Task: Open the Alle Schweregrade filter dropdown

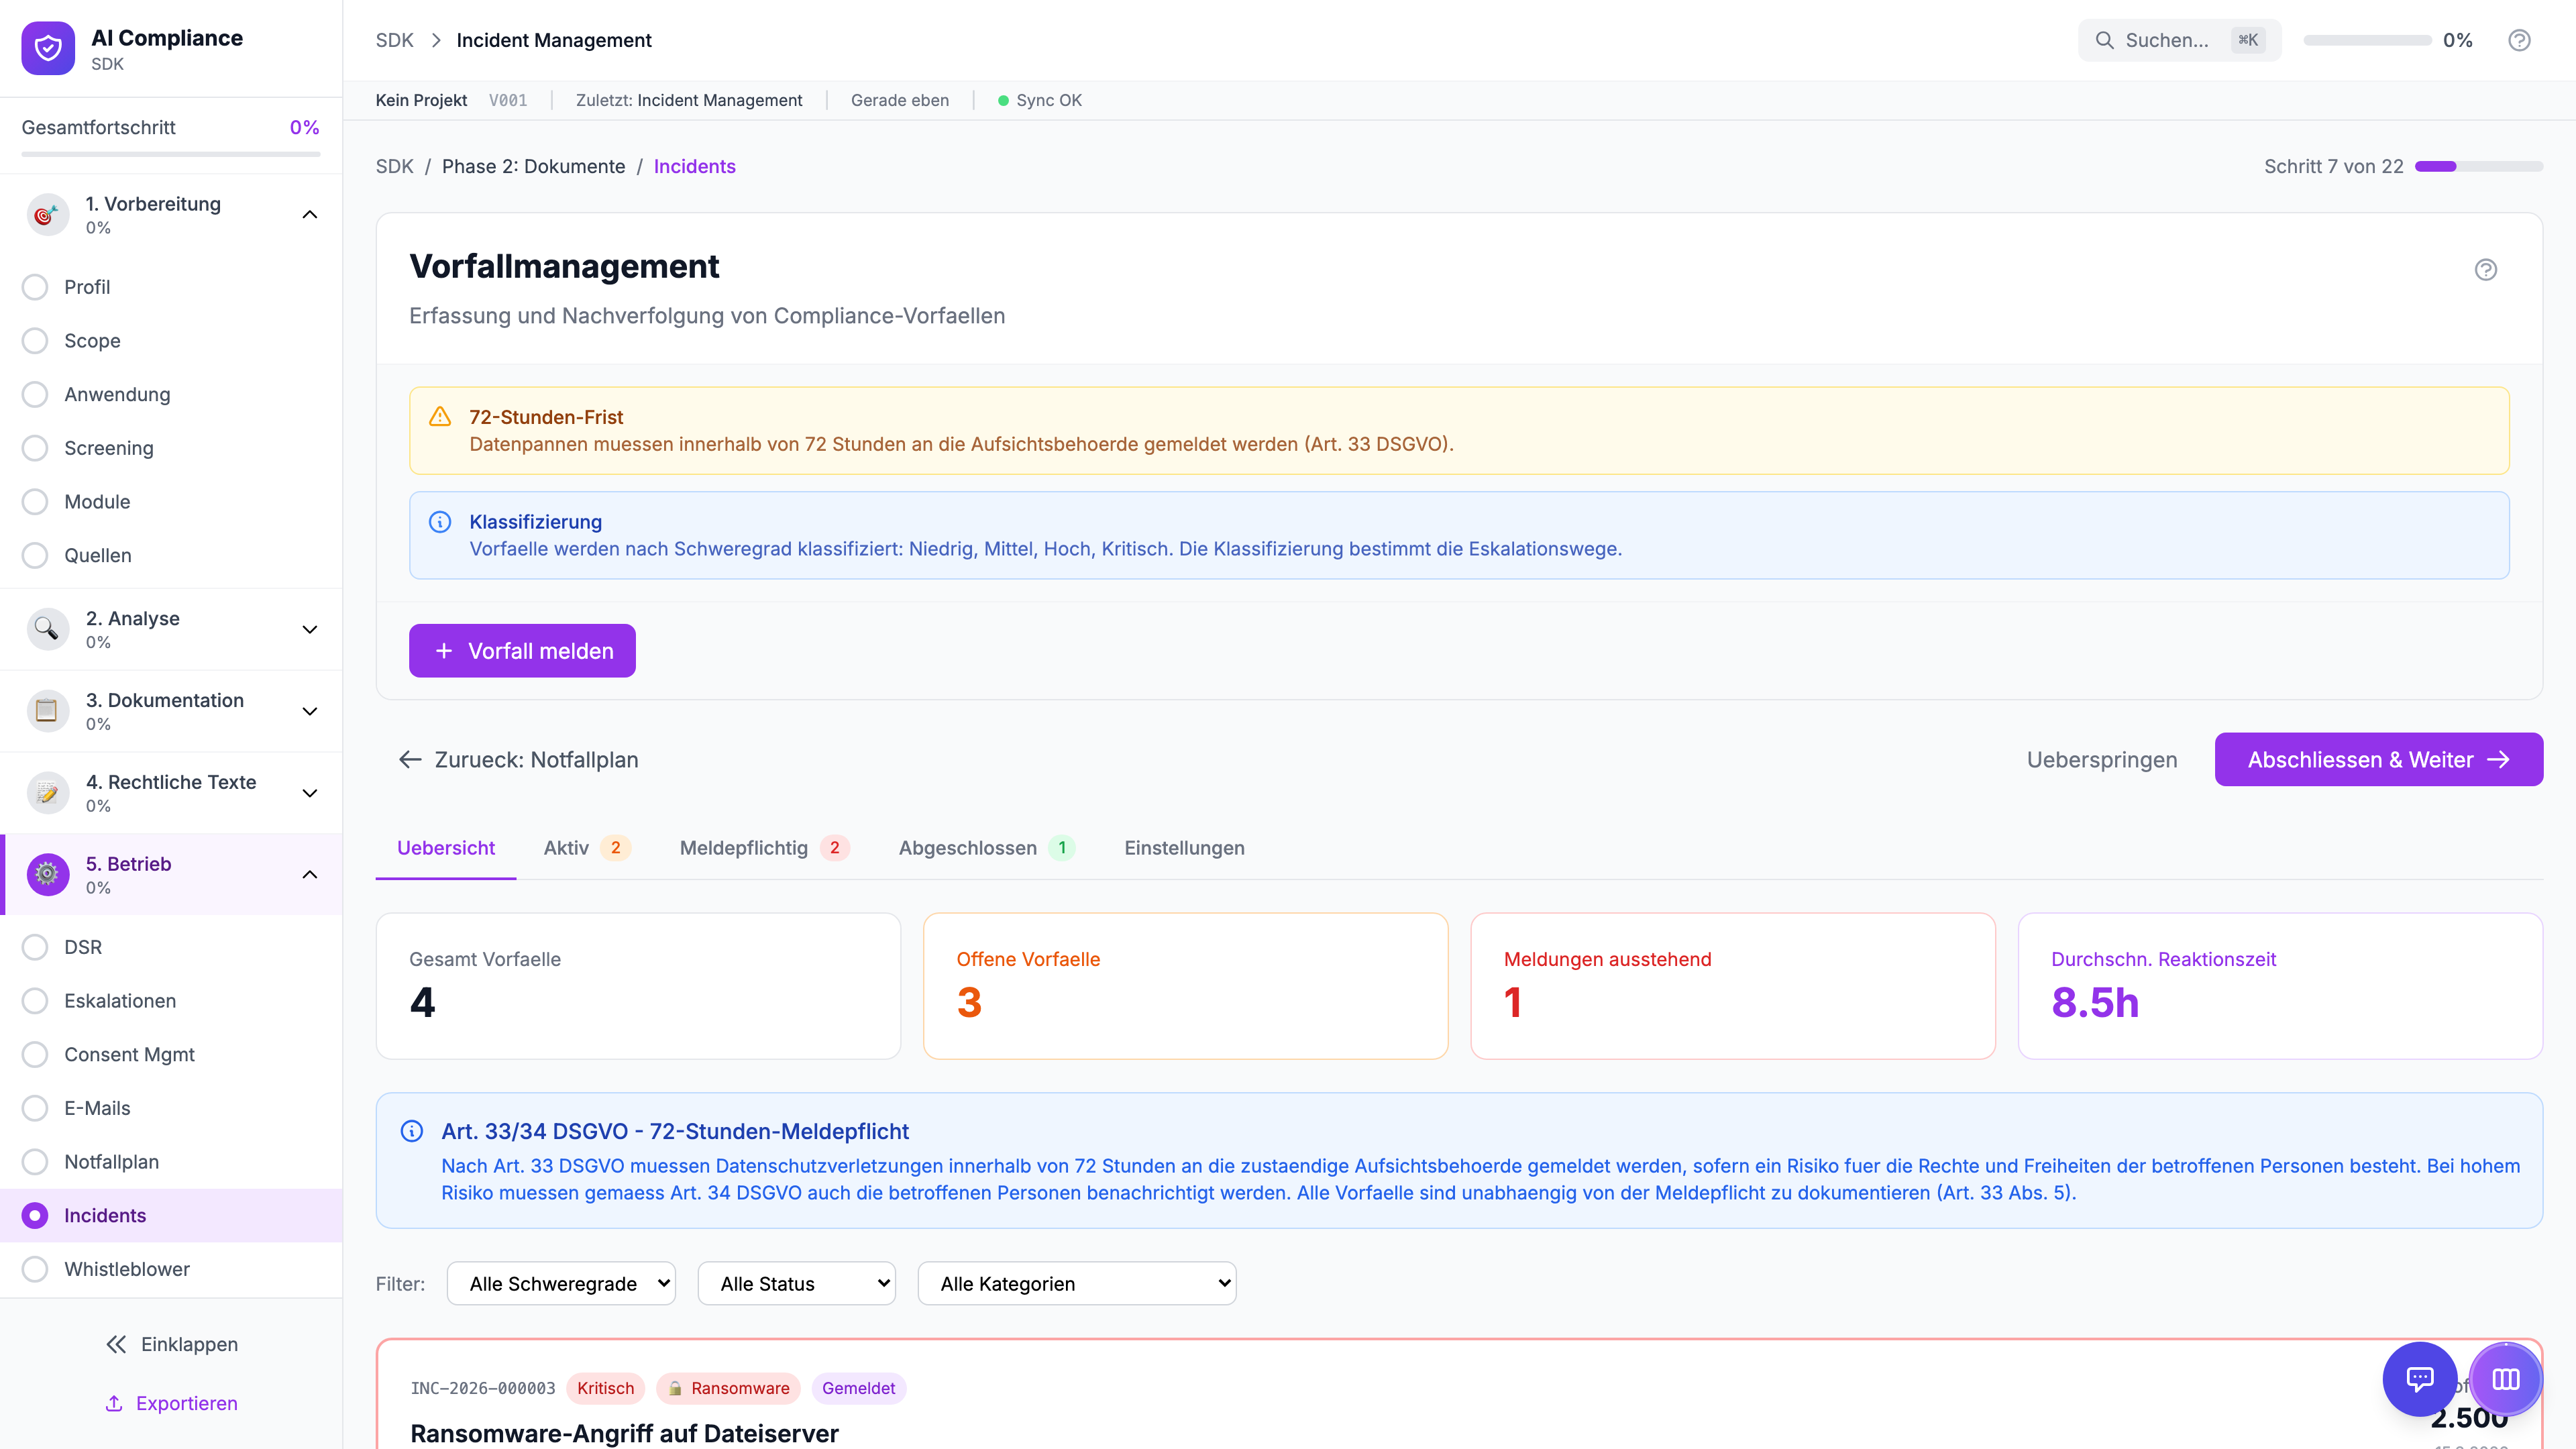Action: [560, 1283]
